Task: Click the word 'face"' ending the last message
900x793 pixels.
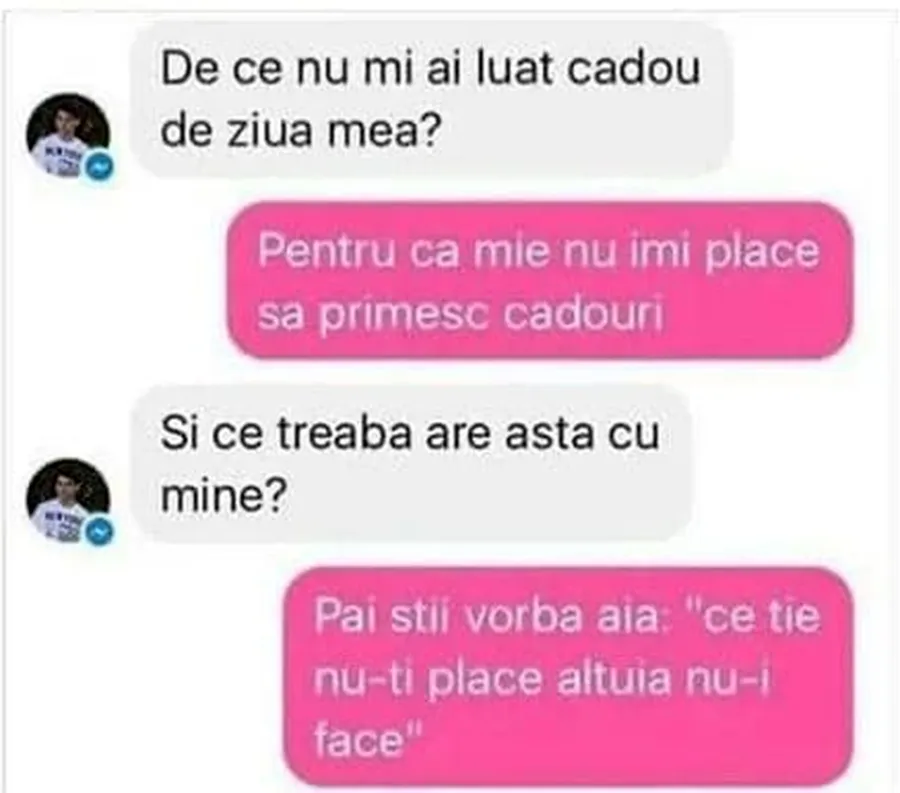Action: (x=368, y=740)
